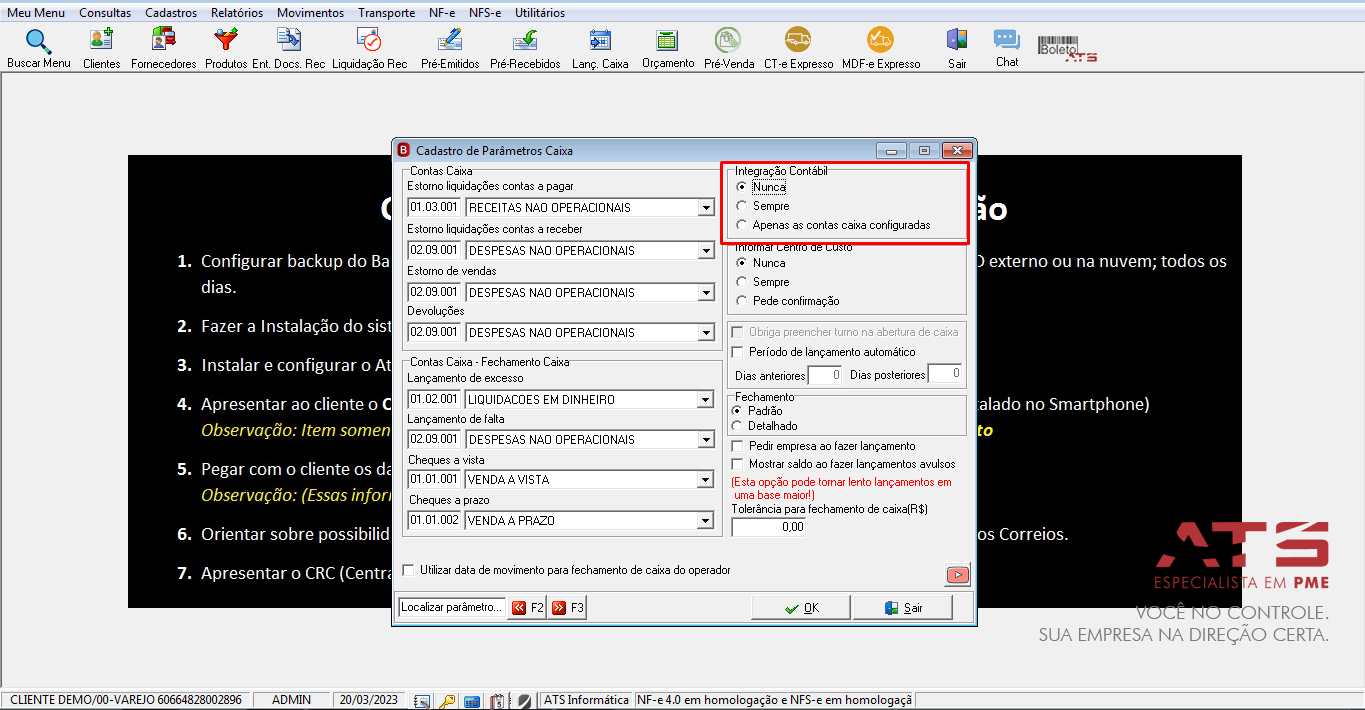Open the Orçamento toolbar icon
The height and width of the screenshot is (710, 1365).
(667, 47)
